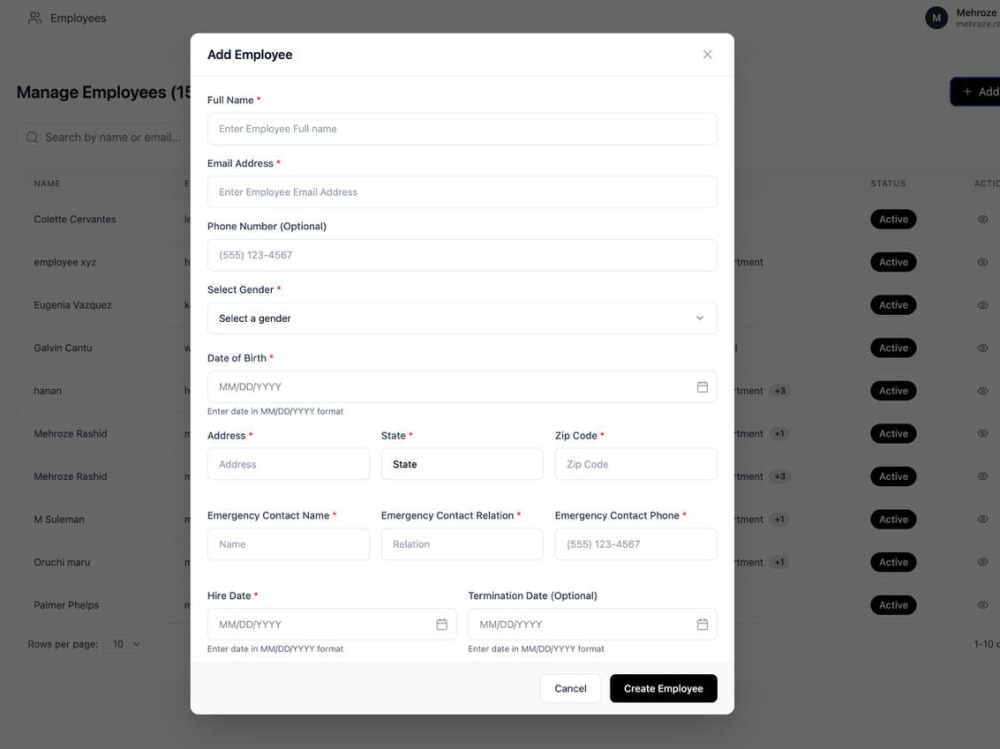1000x749 pixels.
Task: Select the Colette Cervantes name cell
Action: coord(75,219)
